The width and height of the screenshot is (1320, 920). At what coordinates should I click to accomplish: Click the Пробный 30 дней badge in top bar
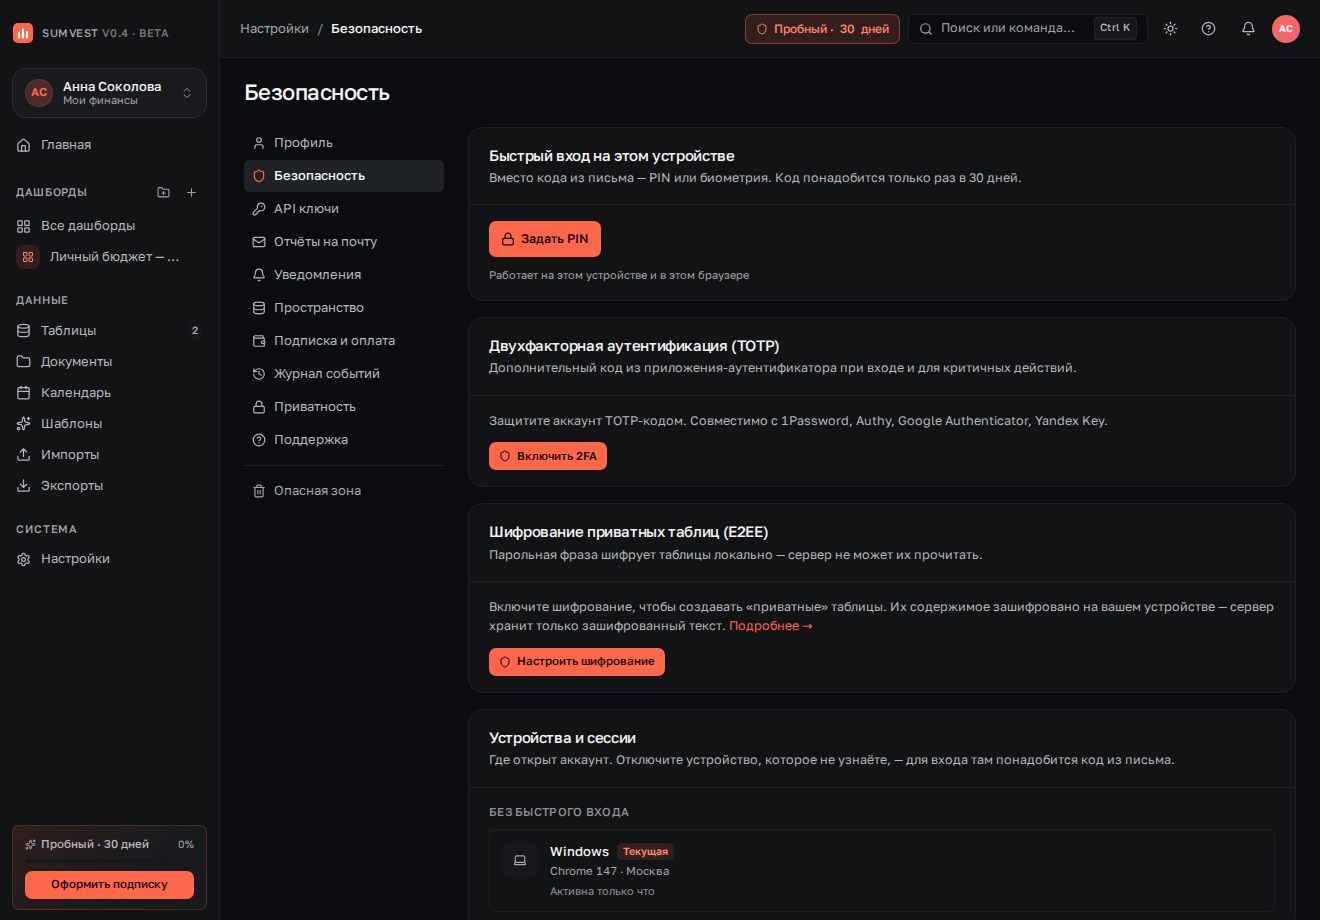click(x=822, y=29)
